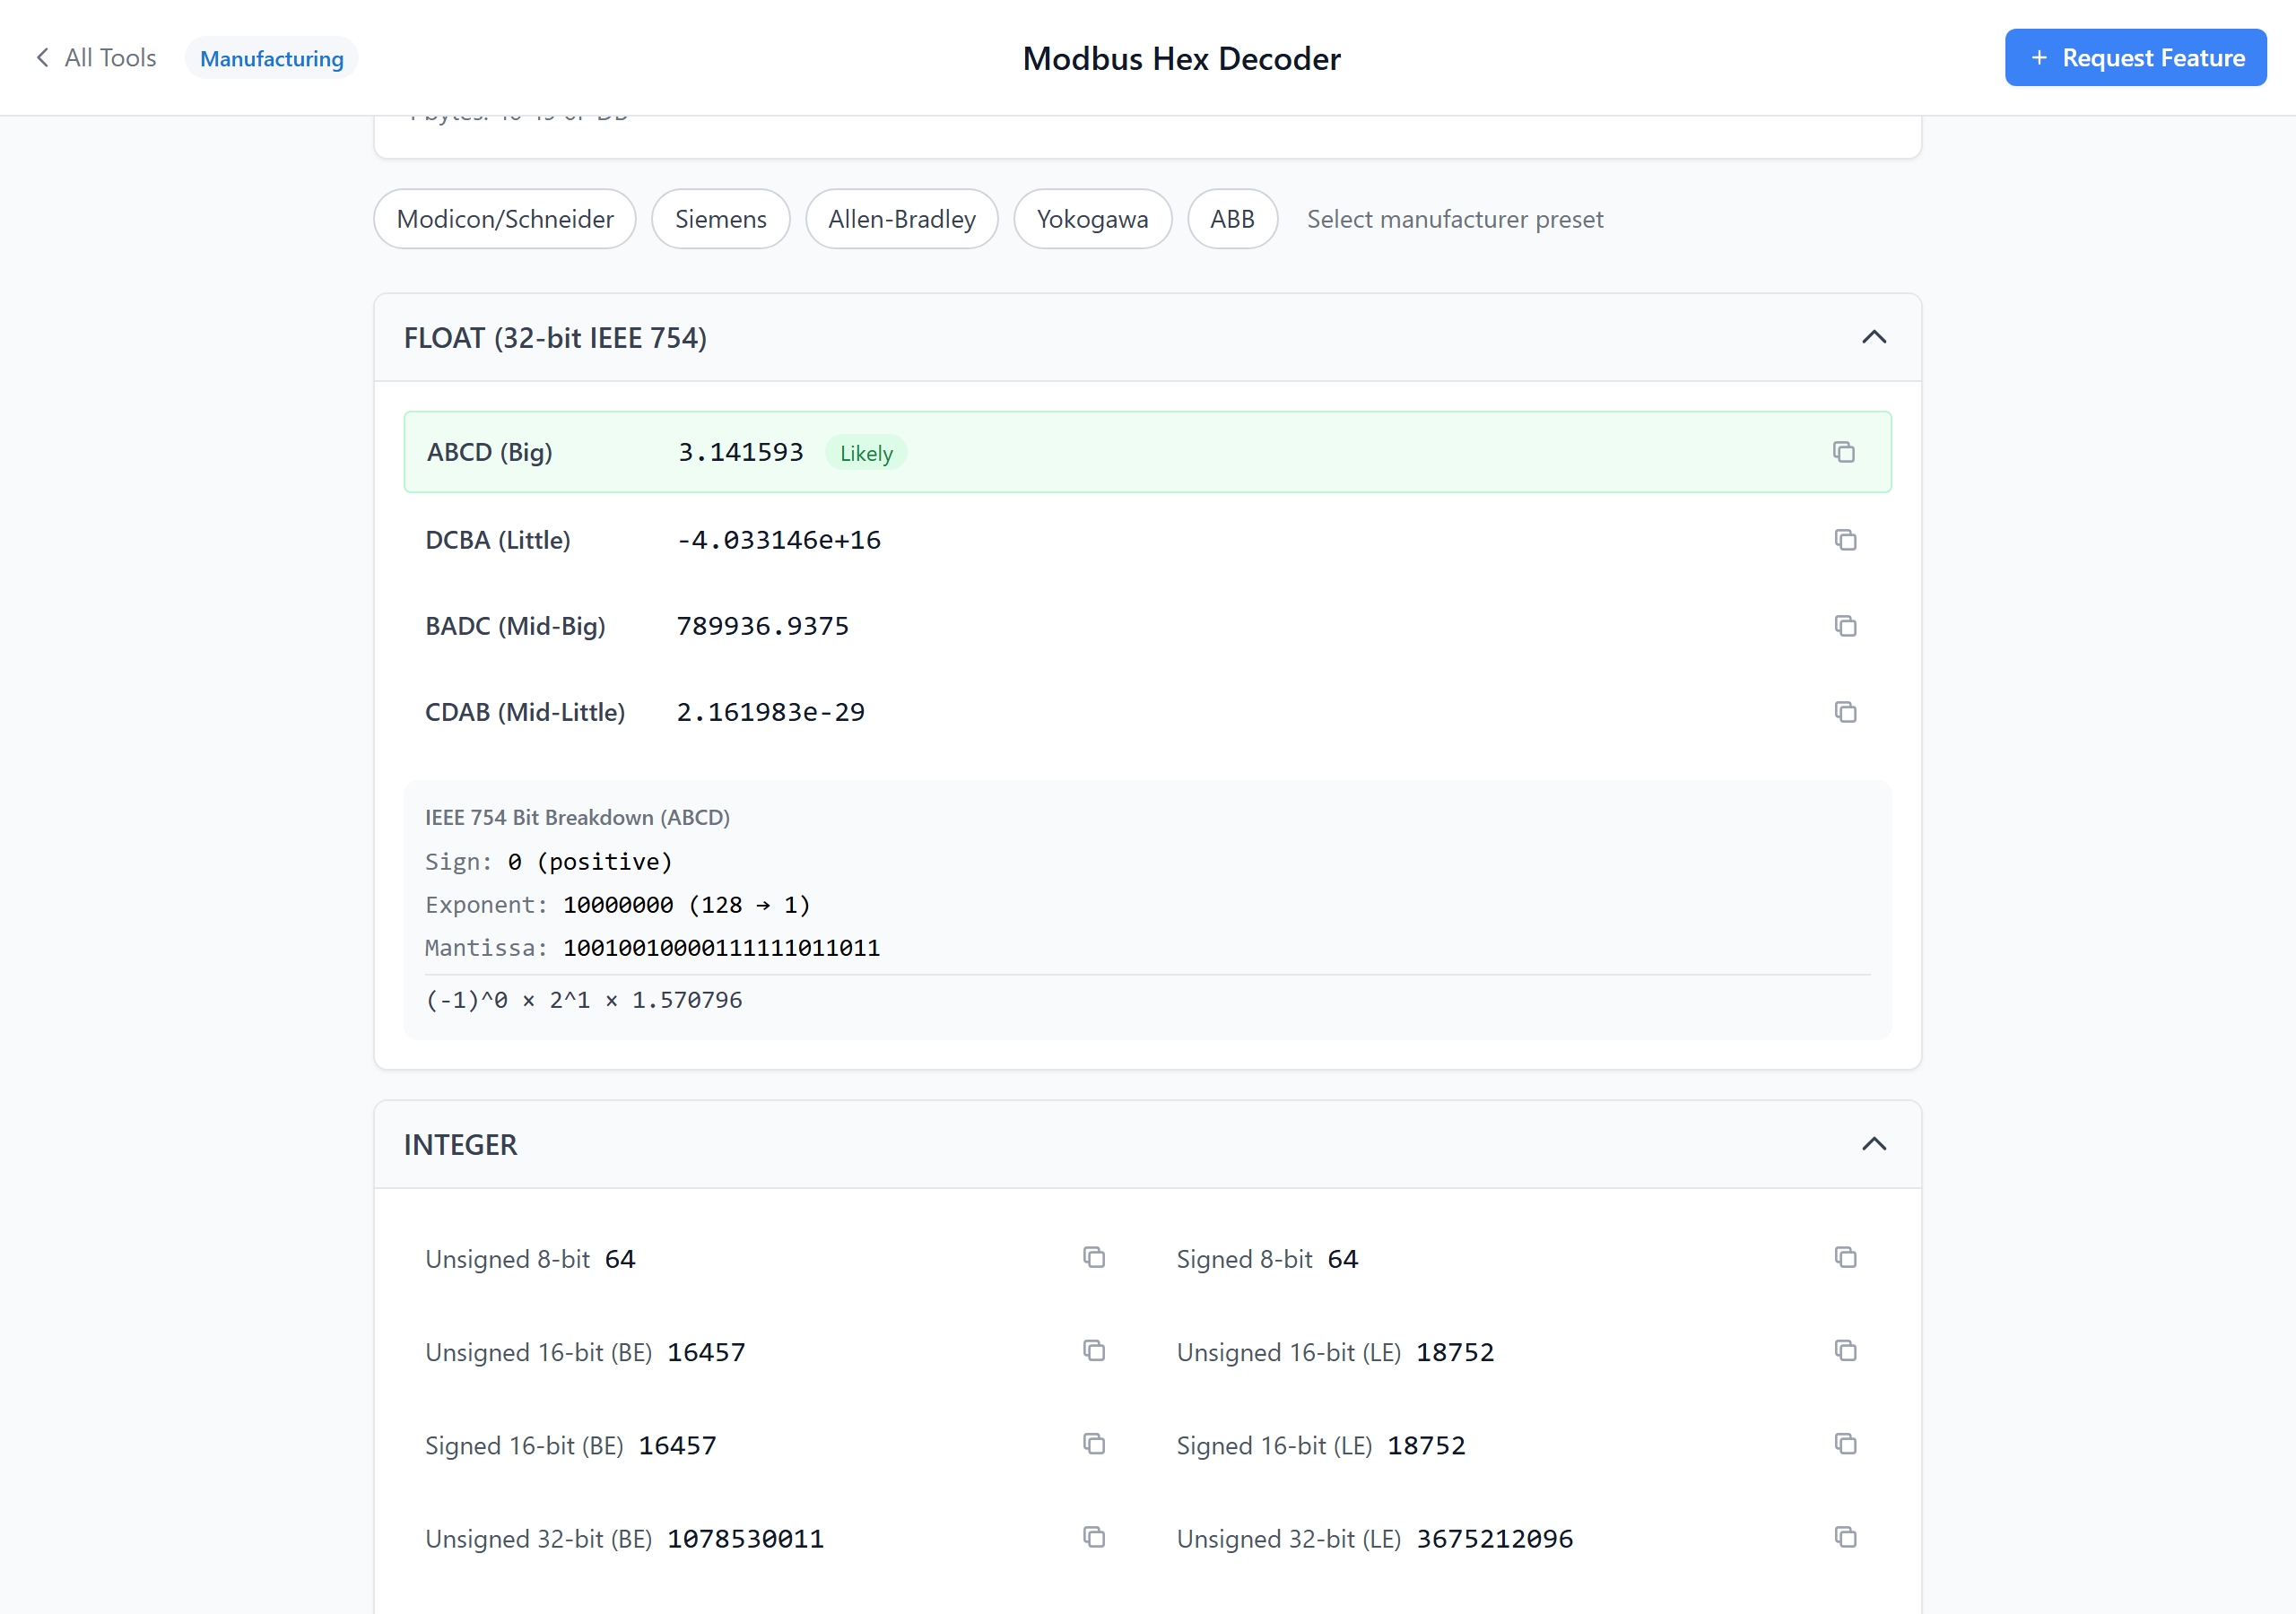2296x1614 pixels.
Task: Collapse the FLOAT (32-bit IEEE 754) section
Action: [1874, 337]
